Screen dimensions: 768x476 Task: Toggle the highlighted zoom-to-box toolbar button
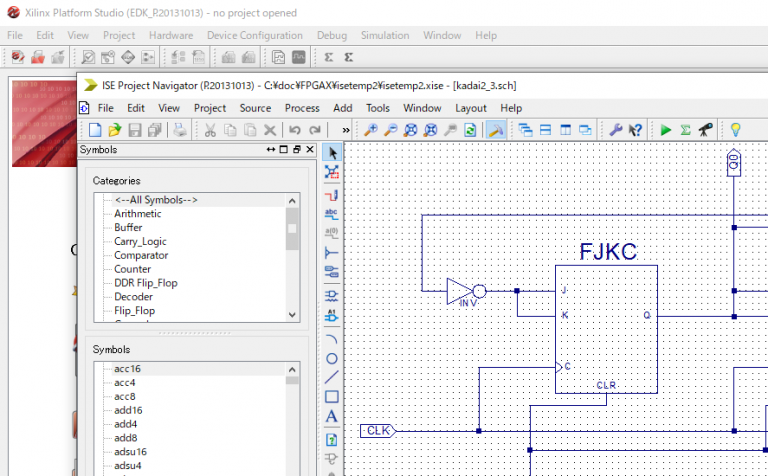[x=495, y=130]
